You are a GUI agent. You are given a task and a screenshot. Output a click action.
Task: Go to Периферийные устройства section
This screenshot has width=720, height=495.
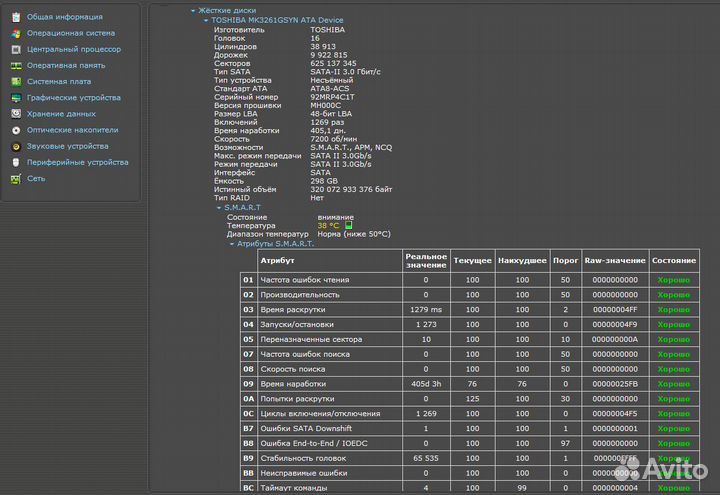[77, 162]
